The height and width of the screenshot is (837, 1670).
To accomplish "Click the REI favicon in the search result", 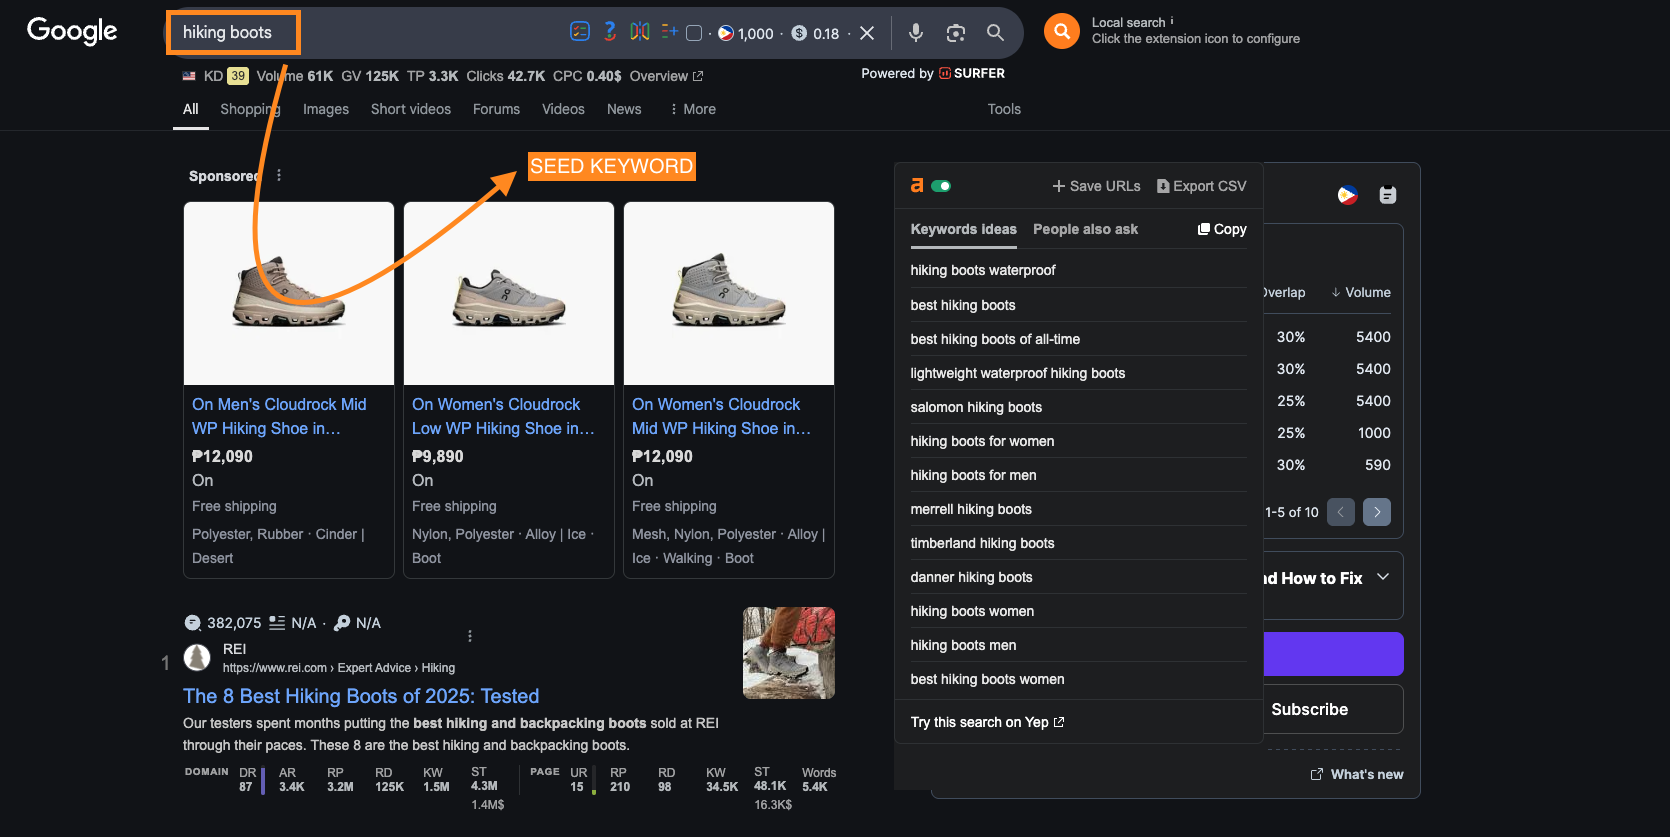I will (x=197, y=657).
